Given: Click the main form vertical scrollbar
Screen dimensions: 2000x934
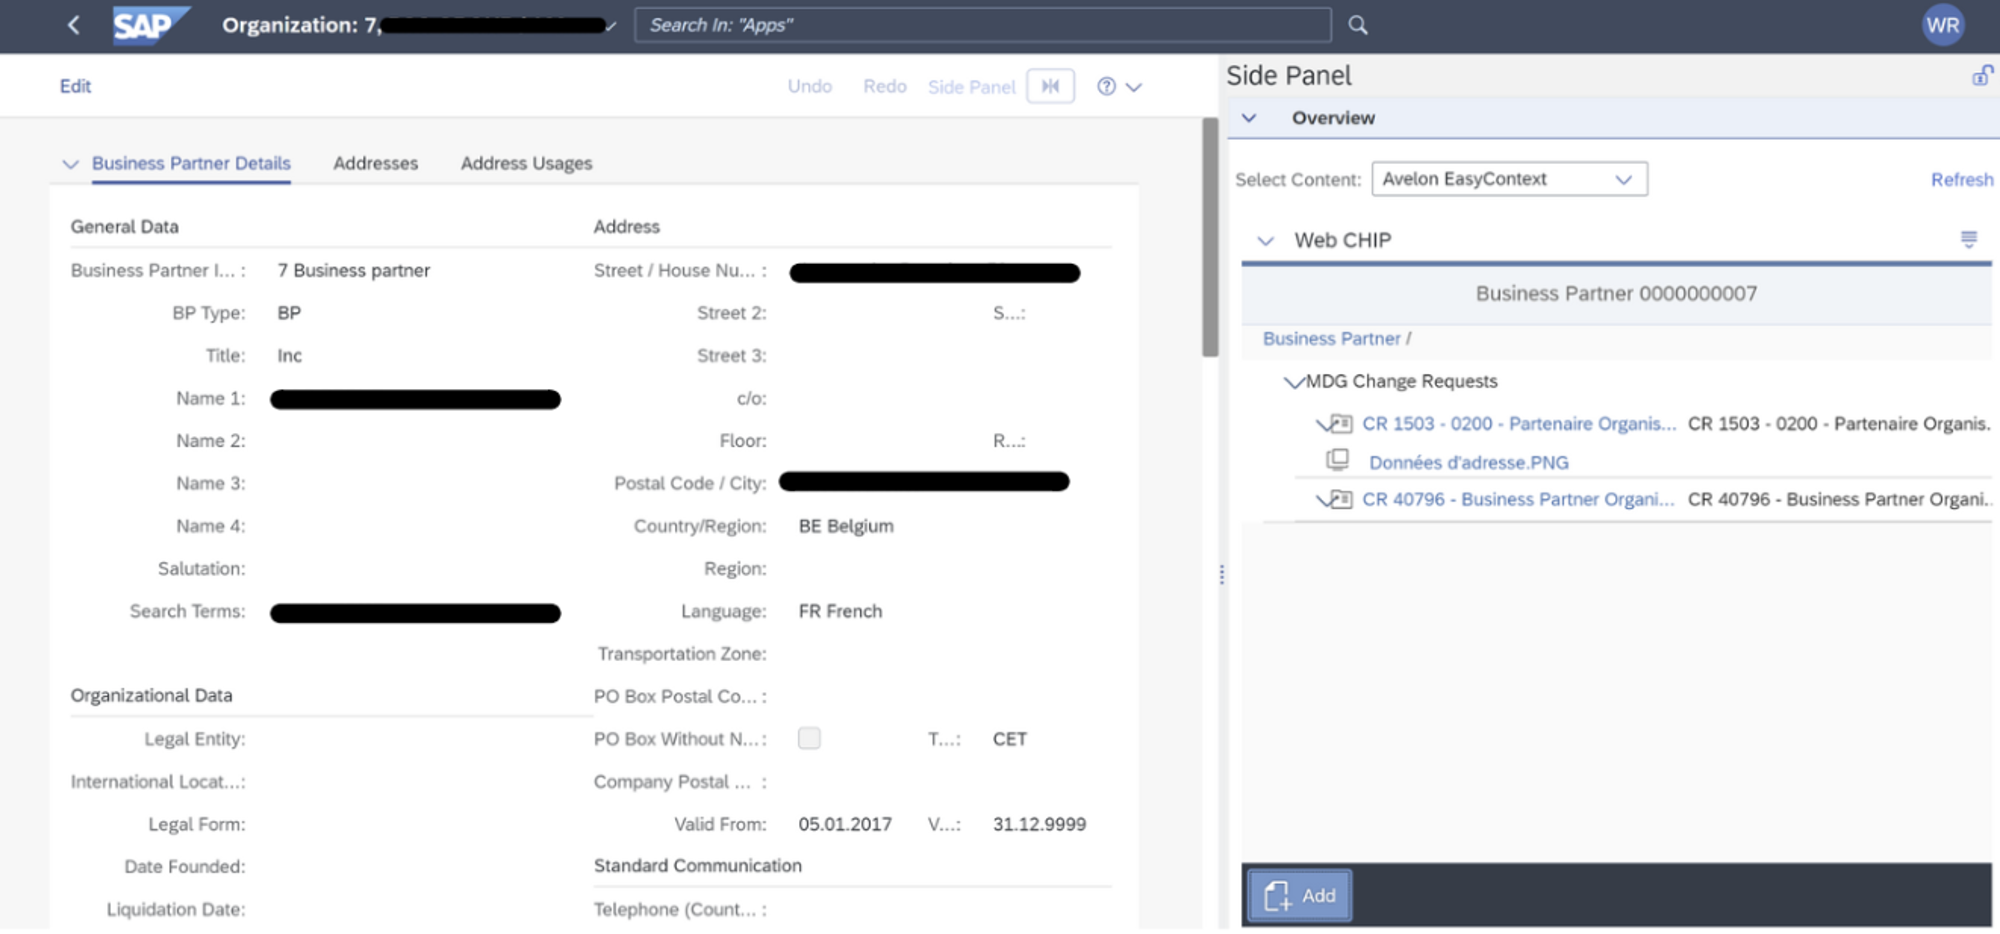Looking at the screenshot, I should [1210, 237].
